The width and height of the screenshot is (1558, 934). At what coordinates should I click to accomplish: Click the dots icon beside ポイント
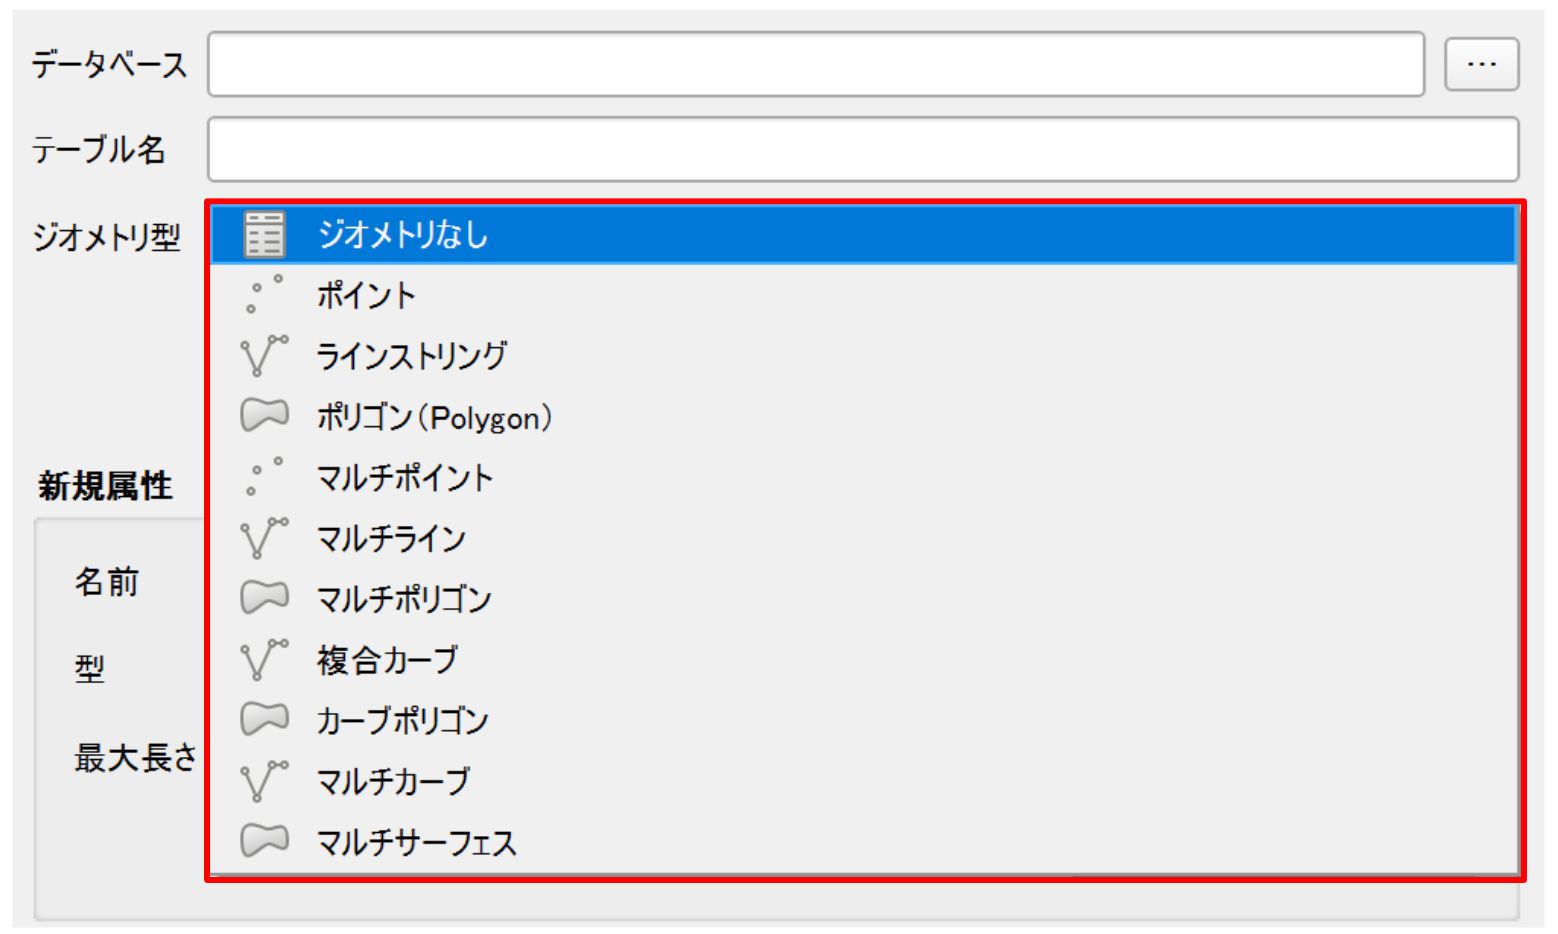pos(265,295)
